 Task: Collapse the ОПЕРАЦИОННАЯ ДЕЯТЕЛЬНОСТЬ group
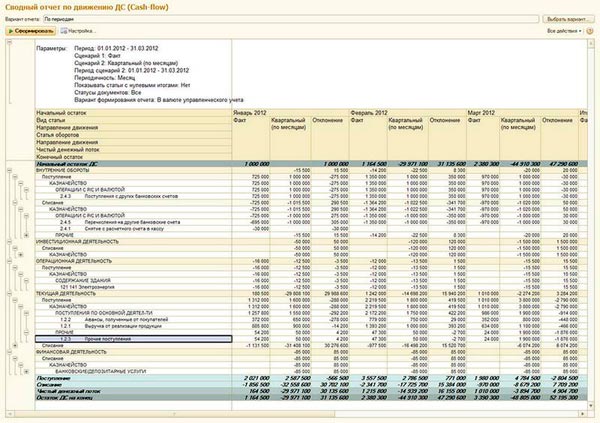pos(11,263)
